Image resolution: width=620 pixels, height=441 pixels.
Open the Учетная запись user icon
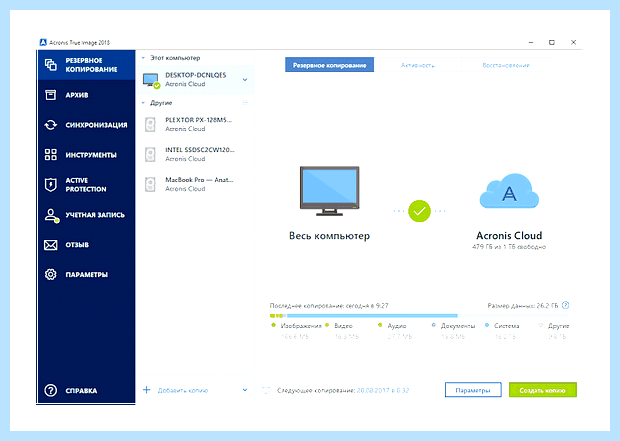pyautogui.click(x=51, y=216)
